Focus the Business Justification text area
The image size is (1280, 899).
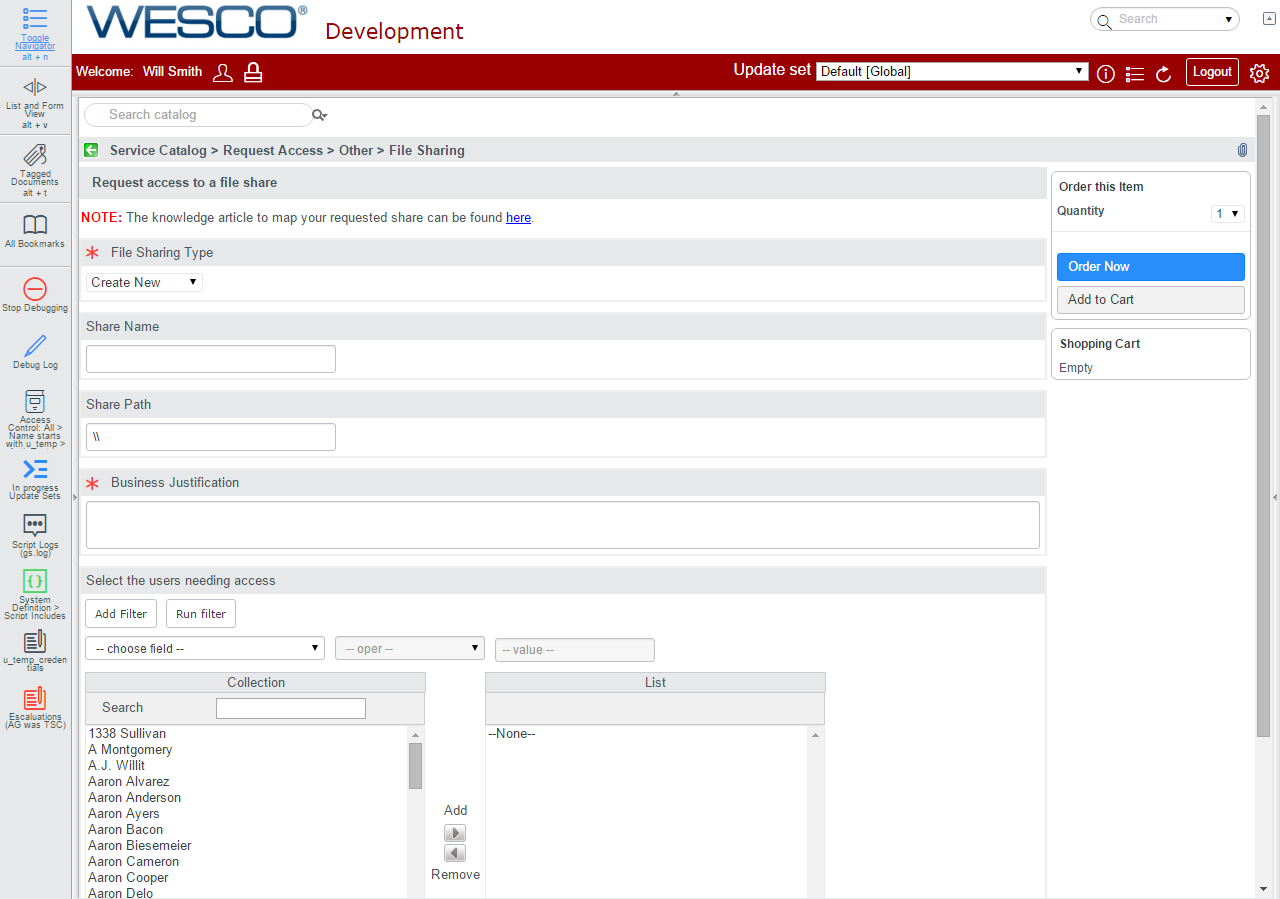pyautogui.click(x=563, y=525)
